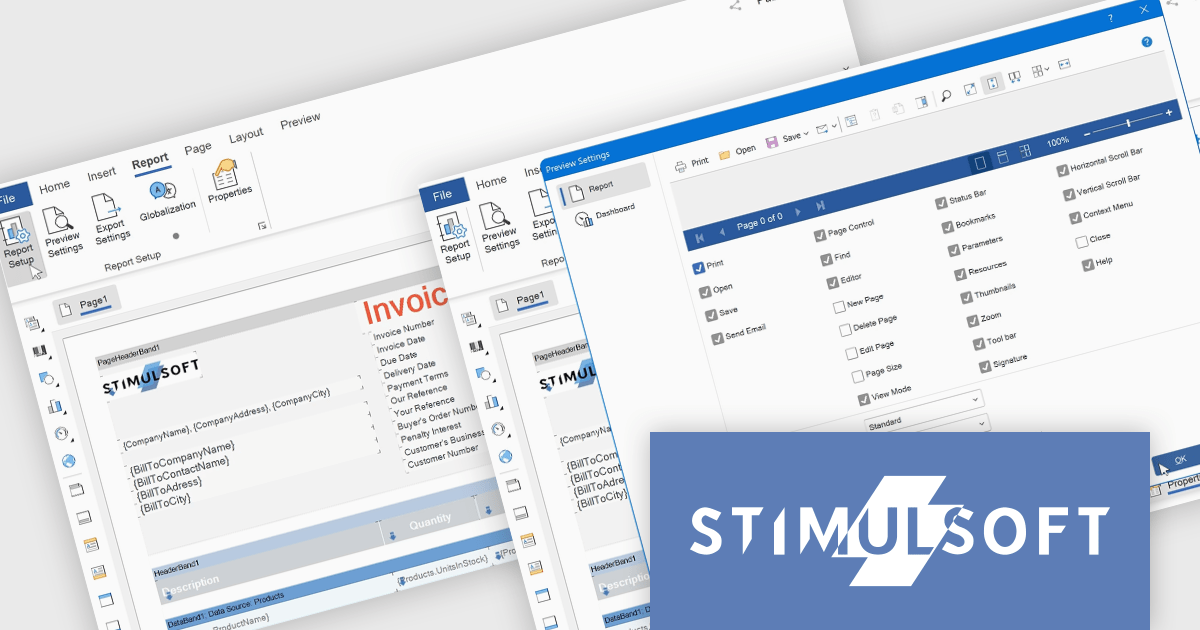Click the zoom in plus icon

tap(1169, 113)
